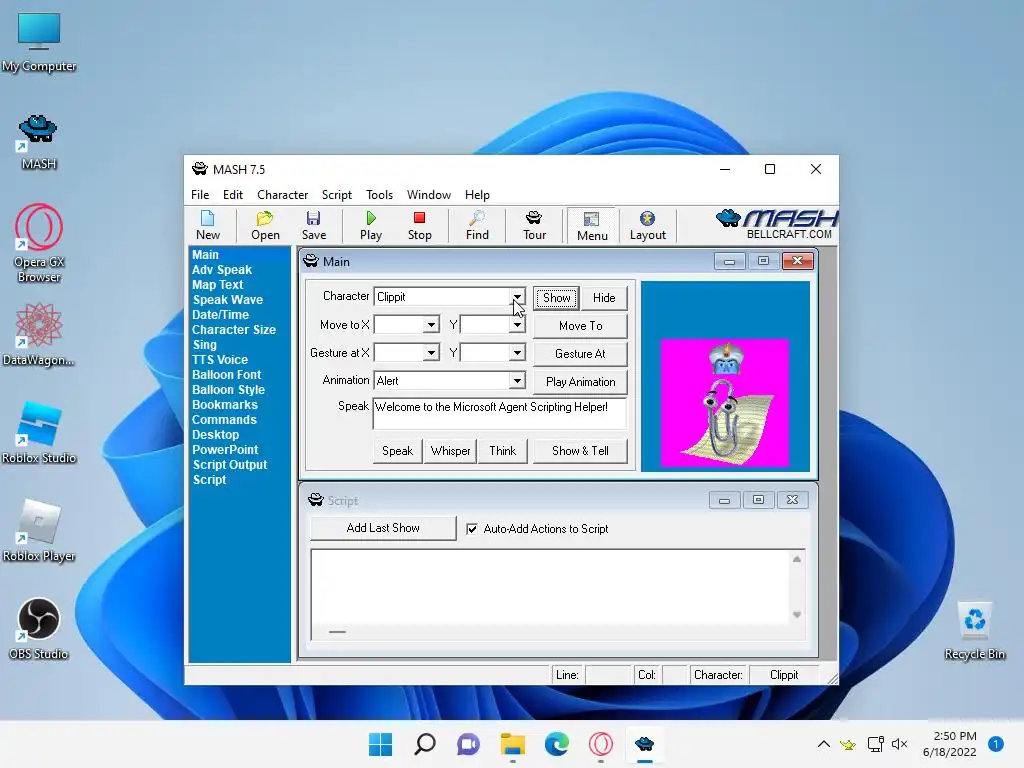Expand the Animation dropdown arrow
Viewport: 1024px width, 768px height.
click(x=517, y=381)
